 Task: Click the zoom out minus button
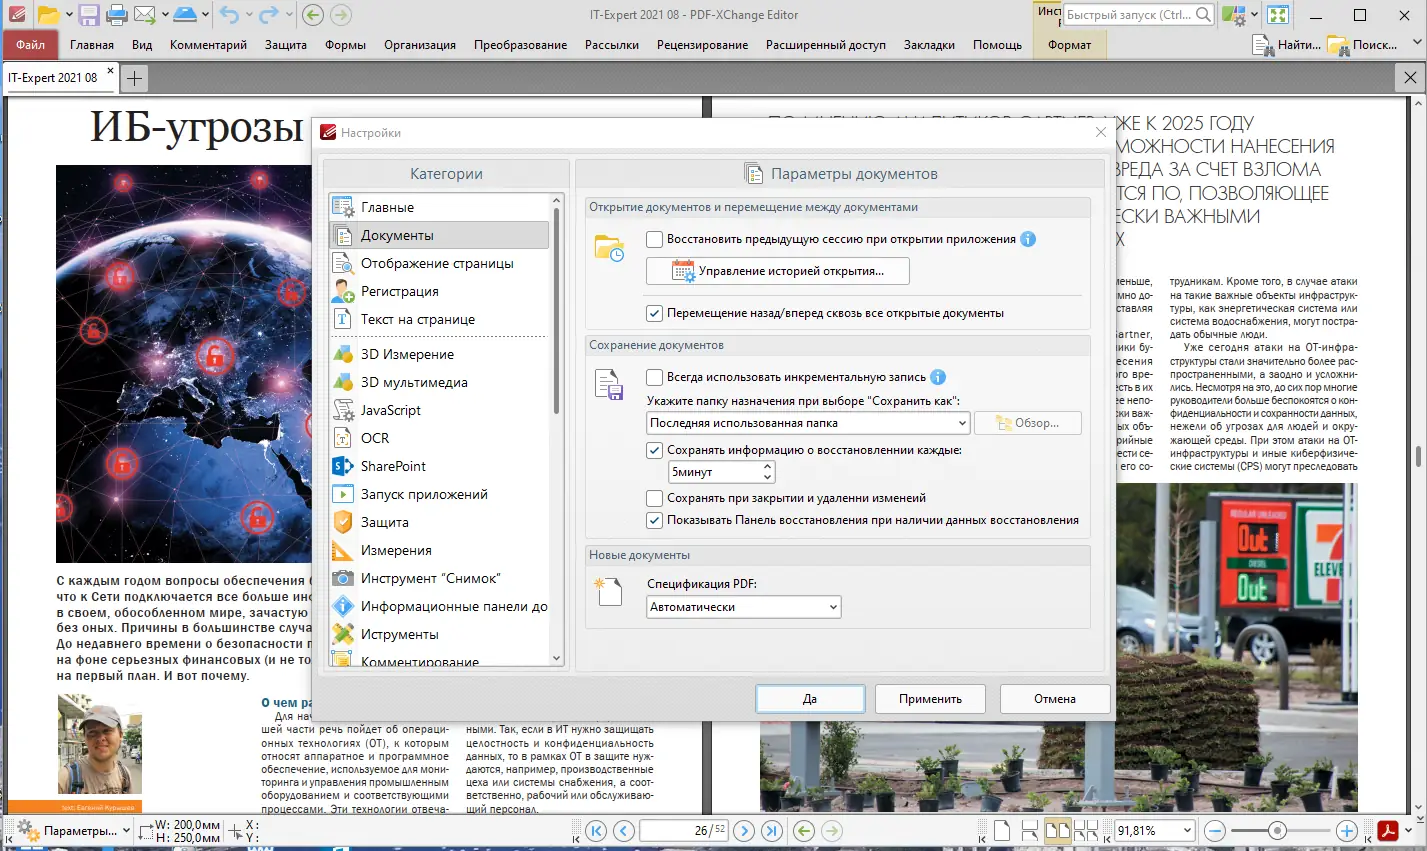coord(1215,831)
